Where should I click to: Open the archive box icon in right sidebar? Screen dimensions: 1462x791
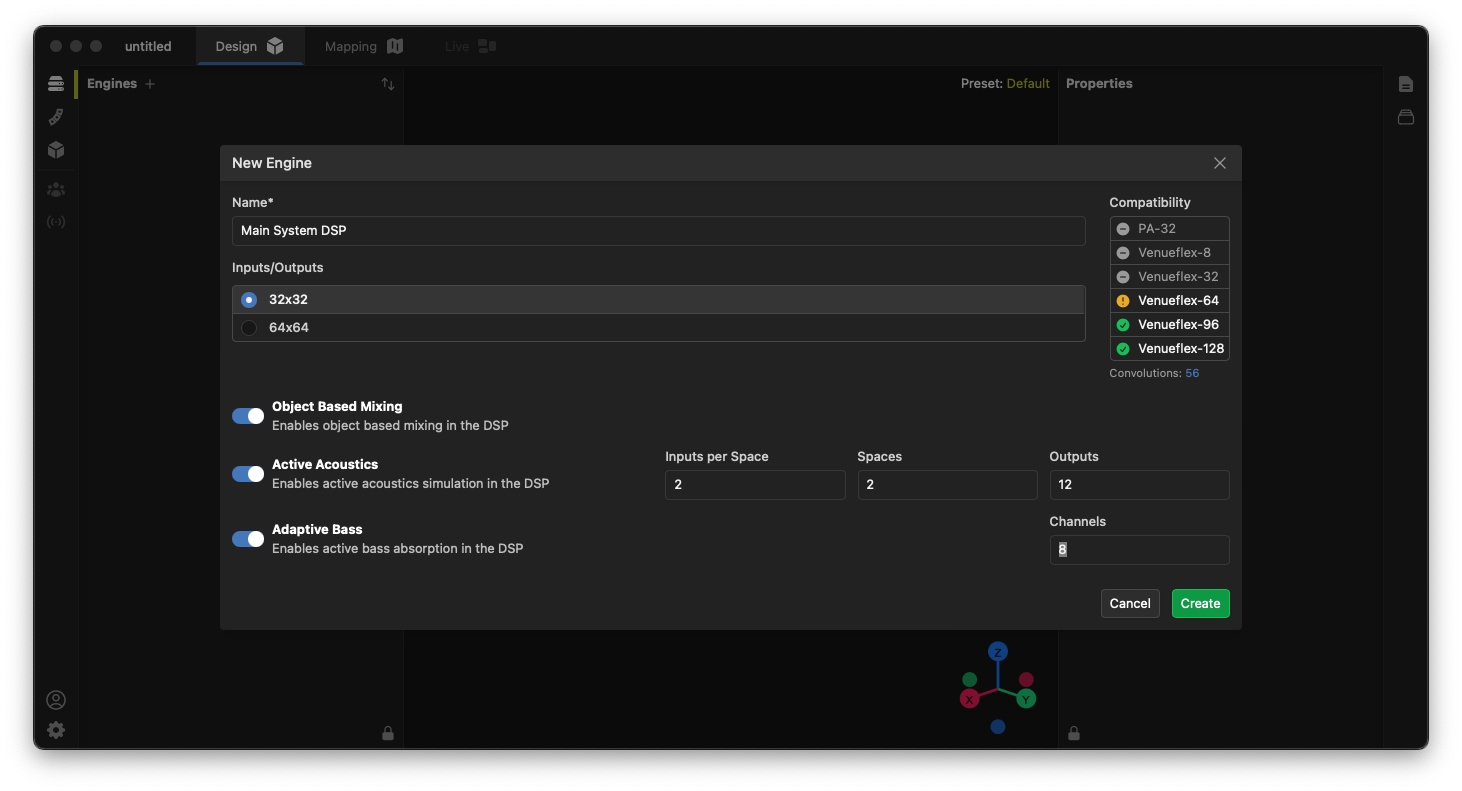1406,117
